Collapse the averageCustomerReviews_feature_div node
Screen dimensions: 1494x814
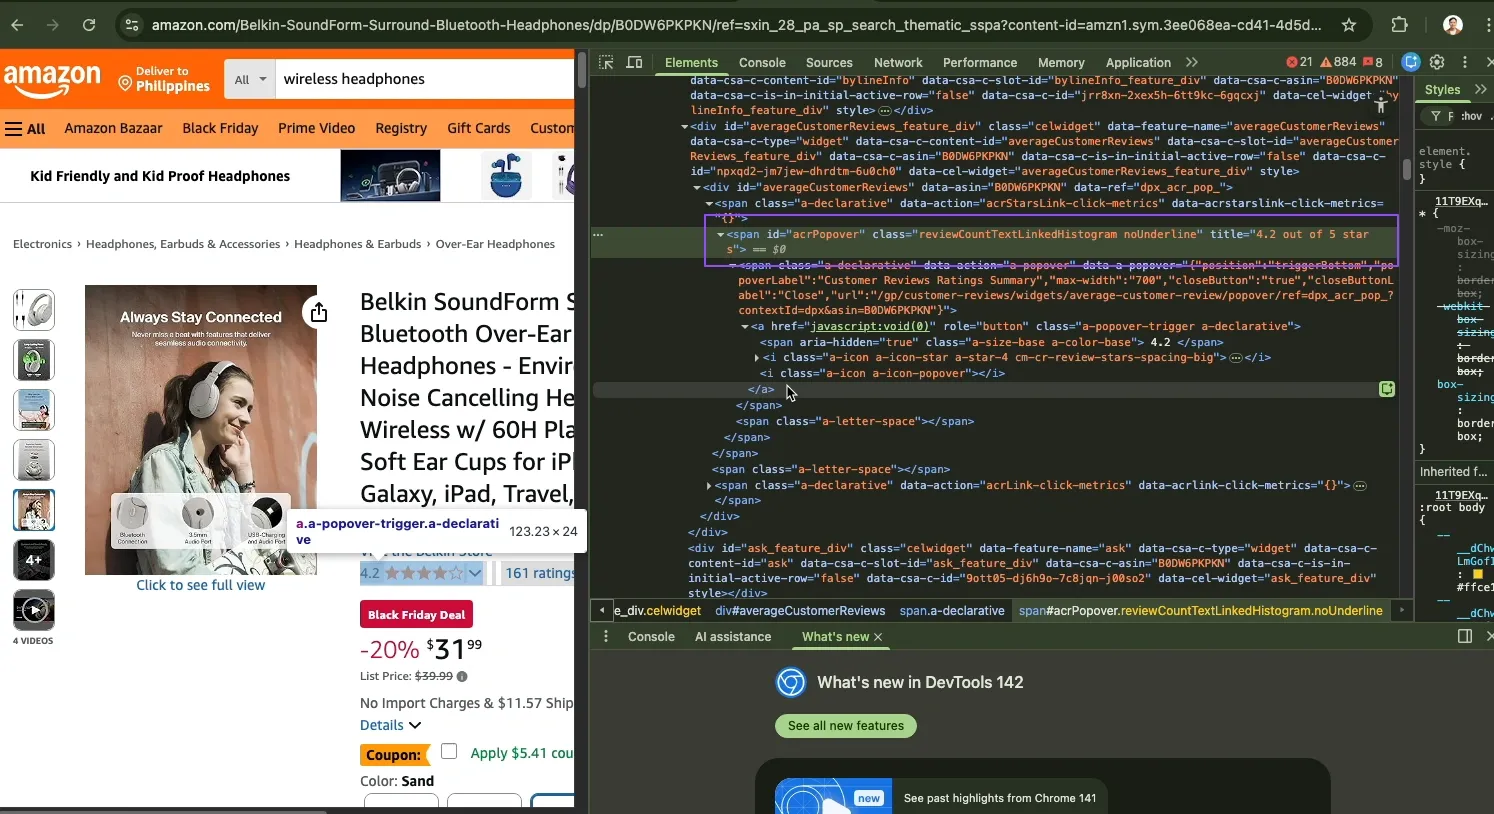pos(684,127)
